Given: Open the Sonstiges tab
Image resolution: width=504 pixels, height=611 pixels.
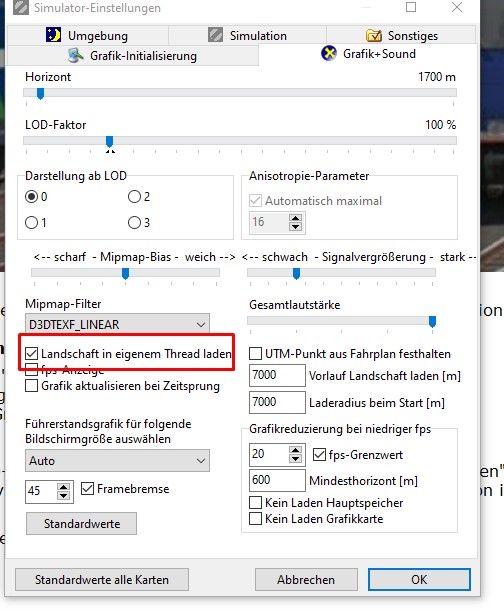Looking at the screenshot, I should click(x=401, y=35).
